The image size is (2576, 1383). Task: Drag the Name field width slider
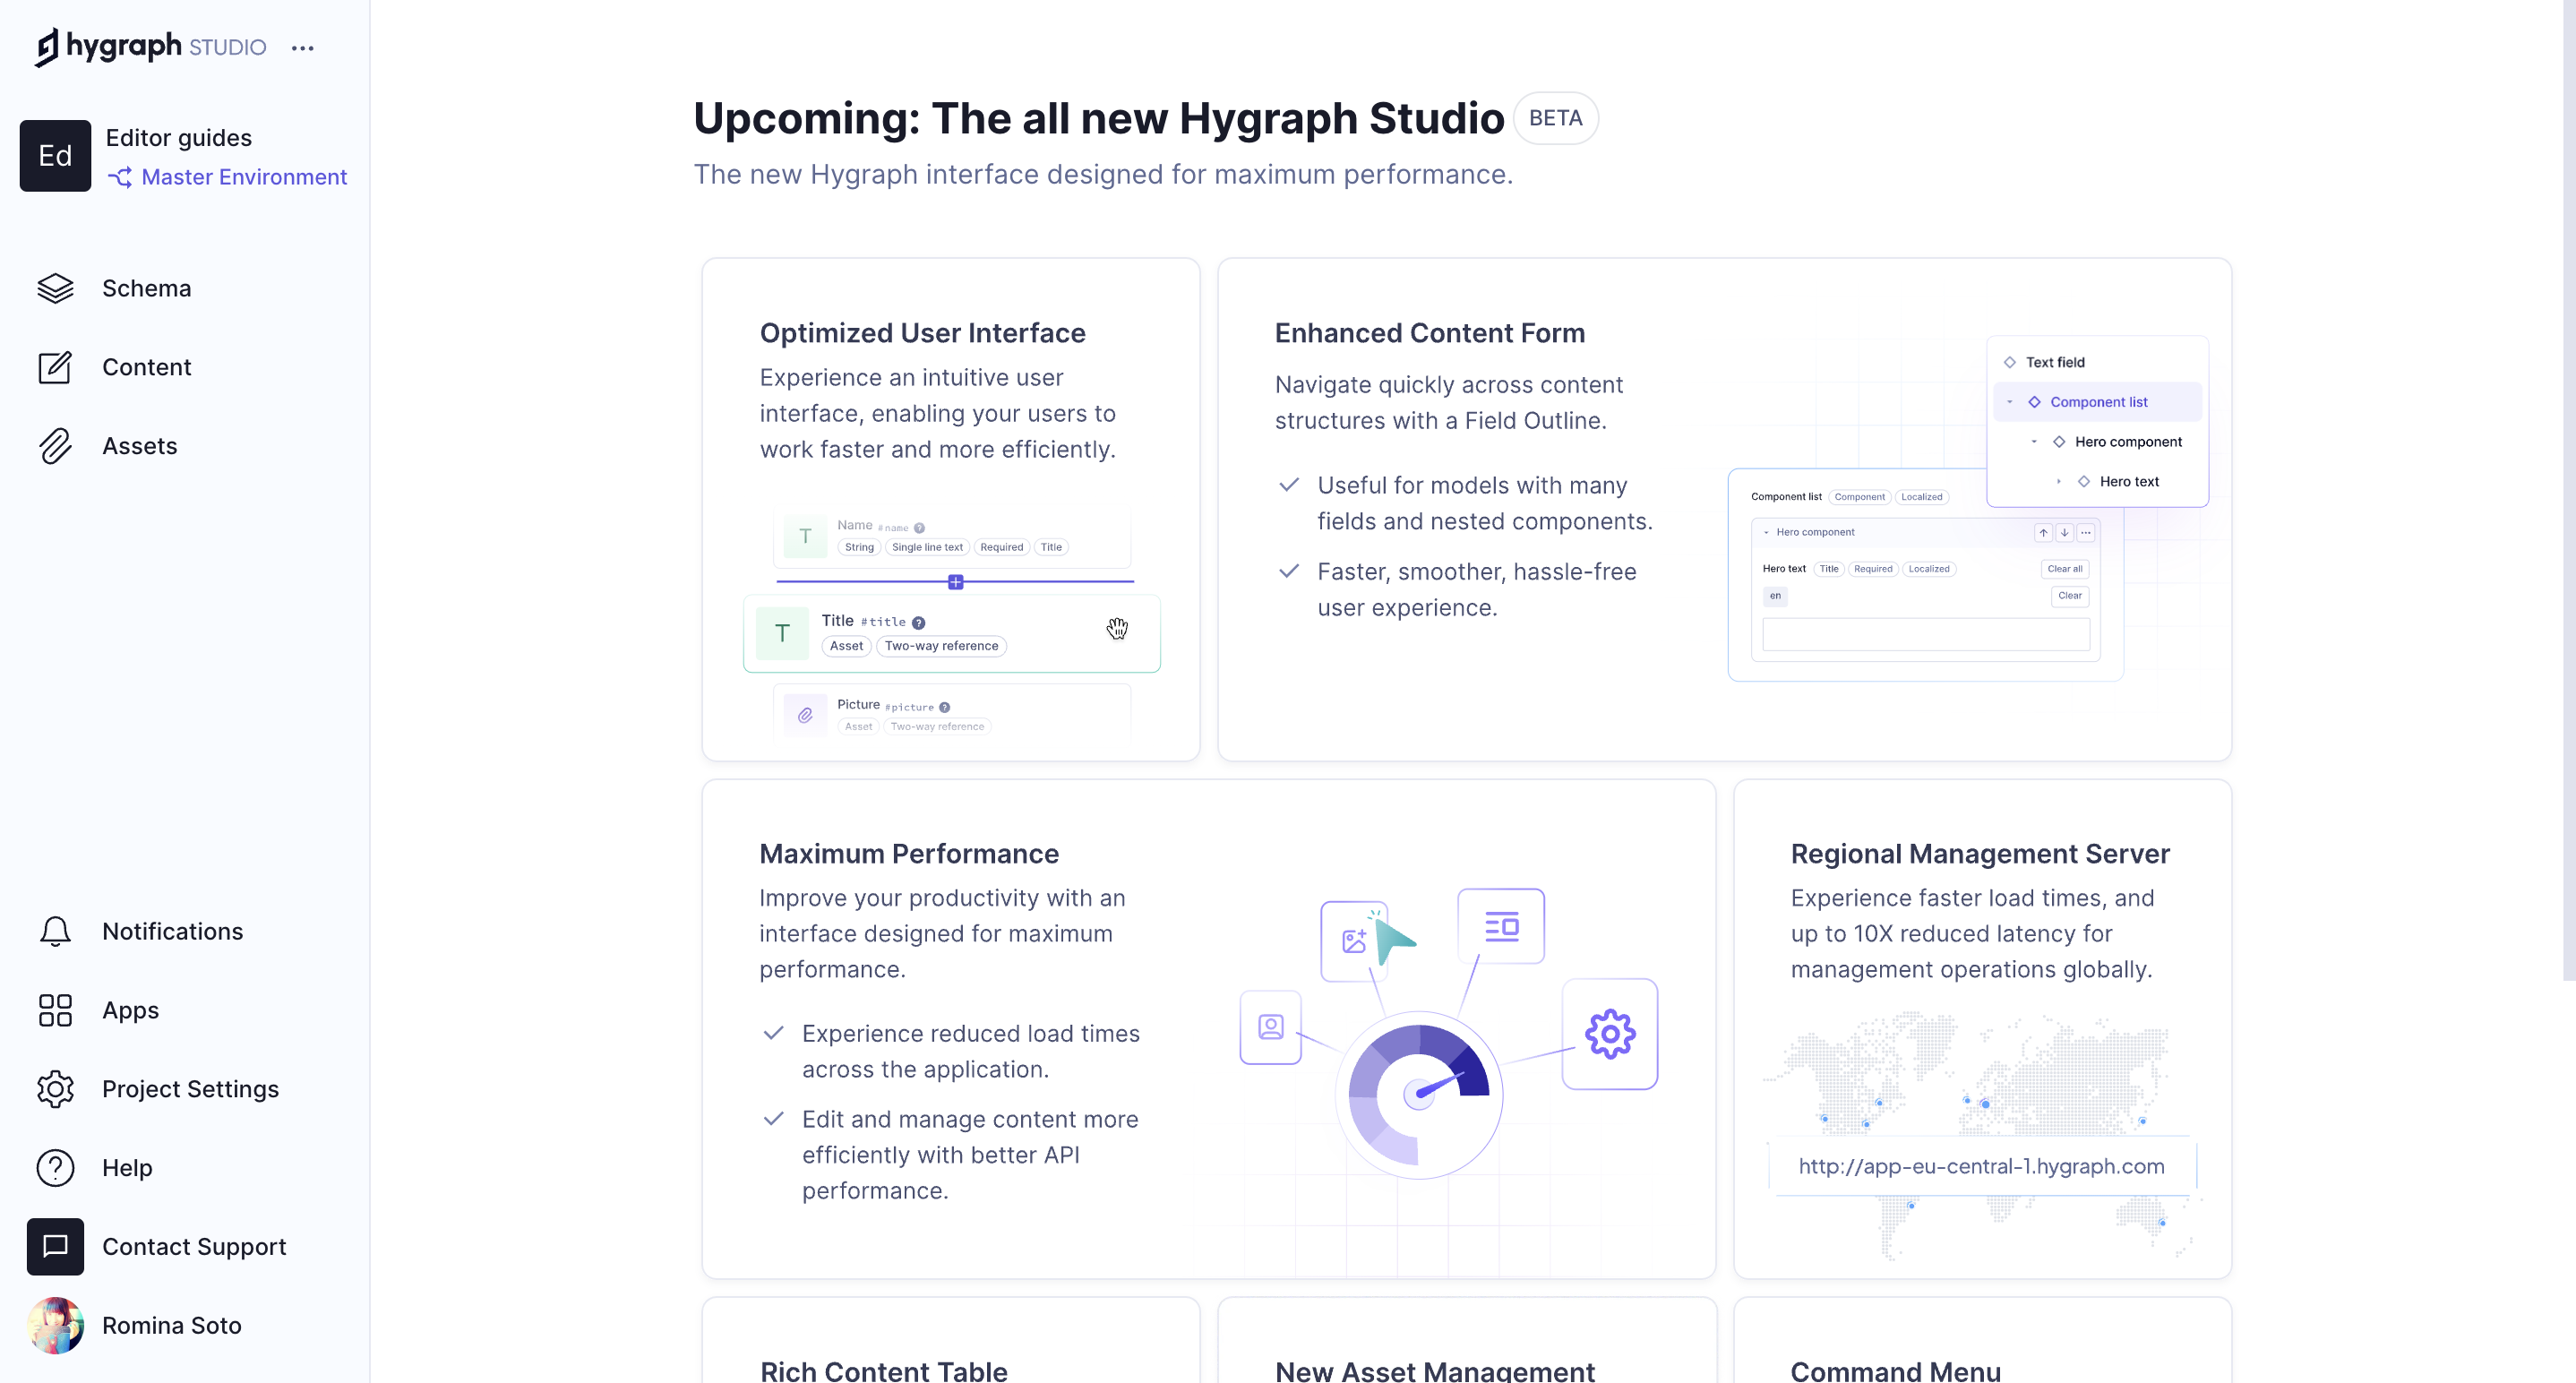tap(954, 580)
